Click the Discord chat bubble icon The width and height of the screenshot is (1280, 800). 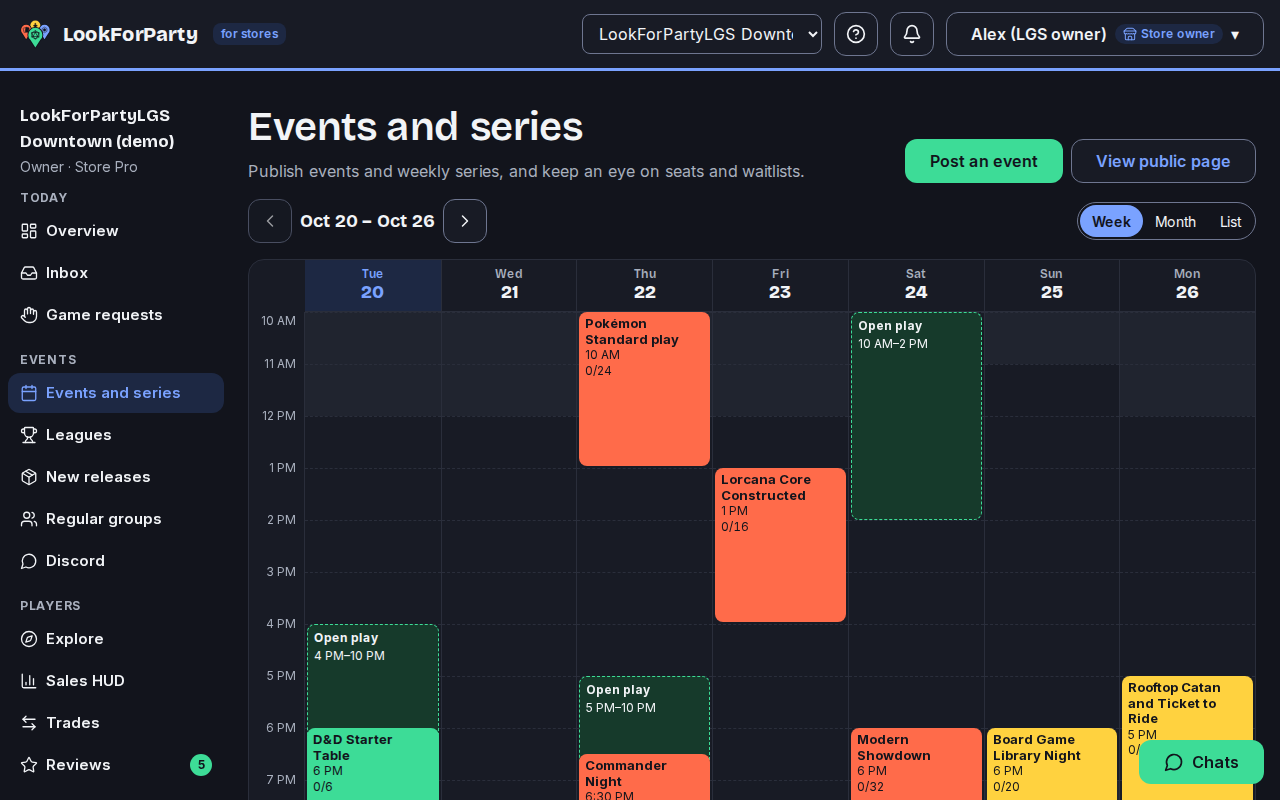pyautogui.click(x=29, y=561)
